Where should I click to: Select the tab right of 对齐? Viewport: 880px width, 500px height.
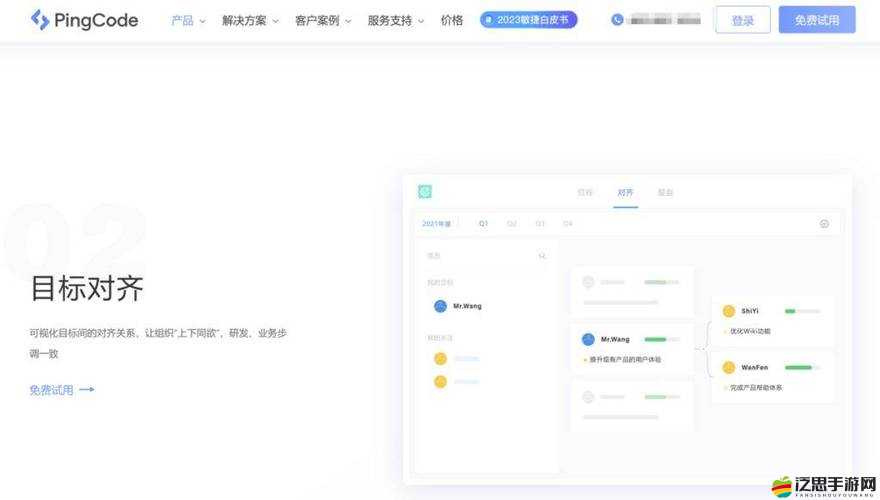pyautogui.click(x=665, y=192)
